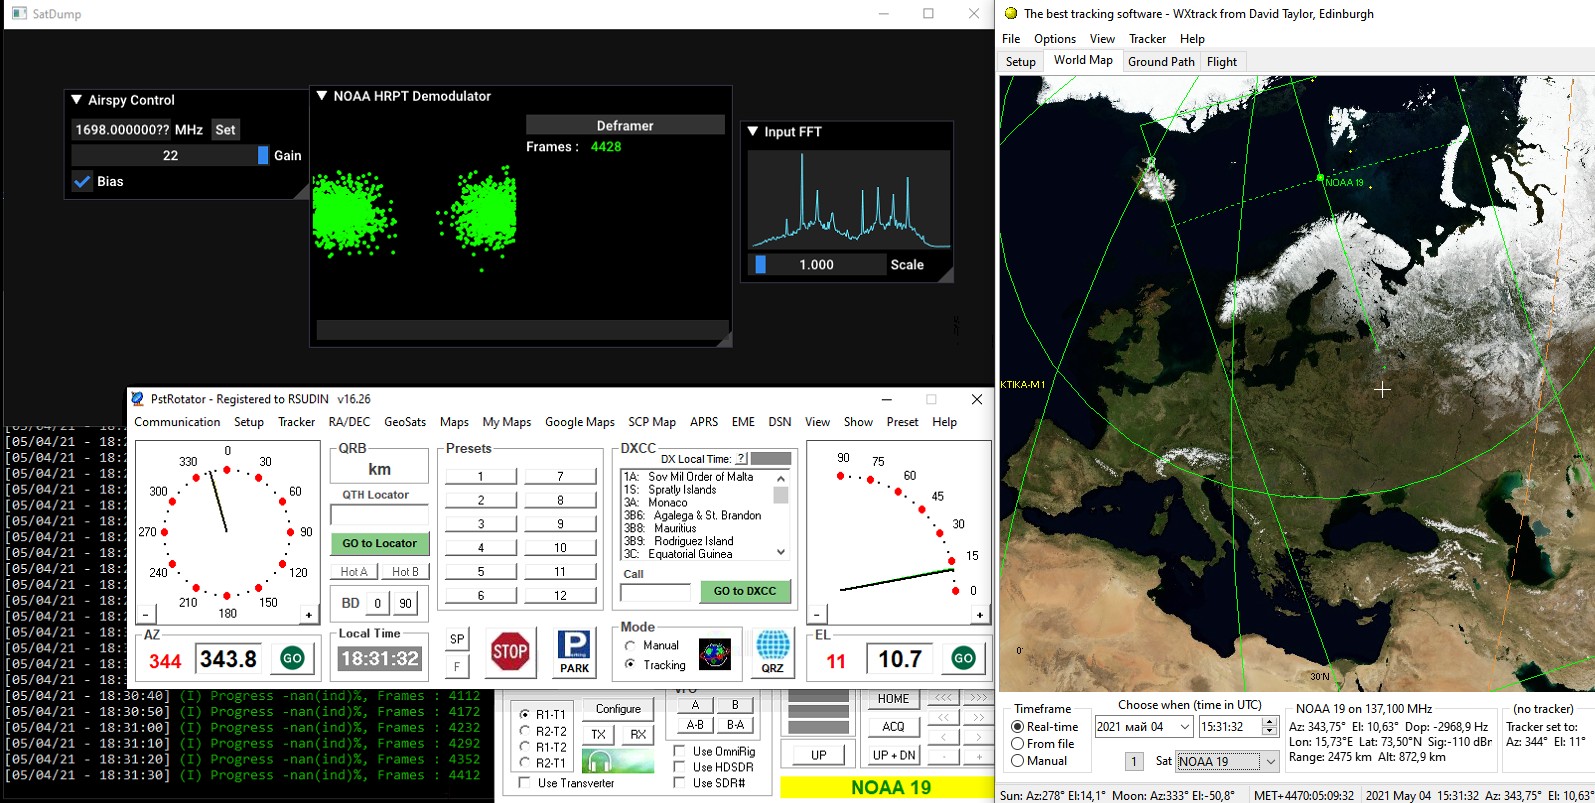This screenshot has width=1595, height=803.
Task: Expand the date picker dropdown in WXtrack
Action: click(1184, 727)
